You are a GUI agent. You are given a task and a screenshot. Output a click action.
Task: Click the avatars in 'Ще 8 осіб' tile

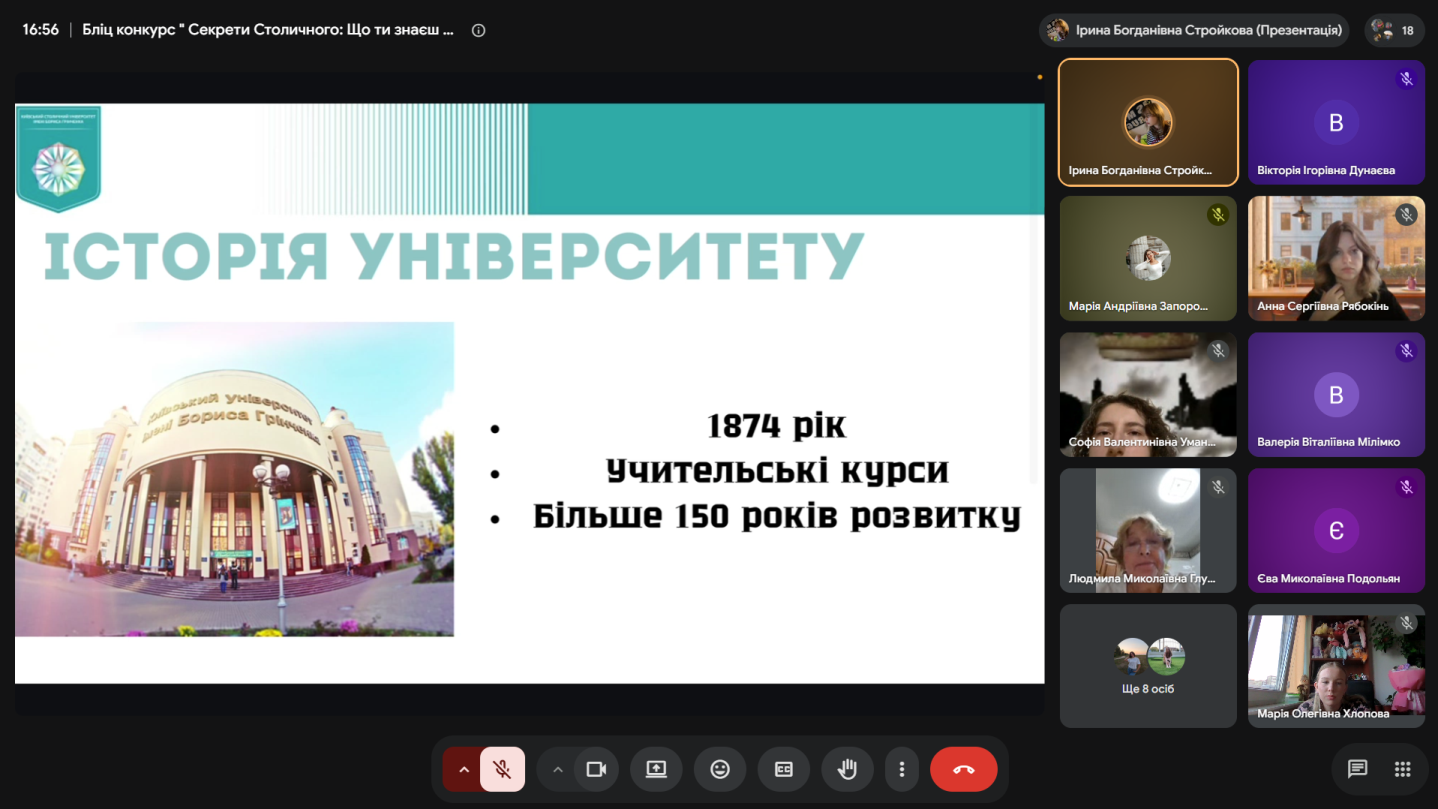tap(1149, 657)
